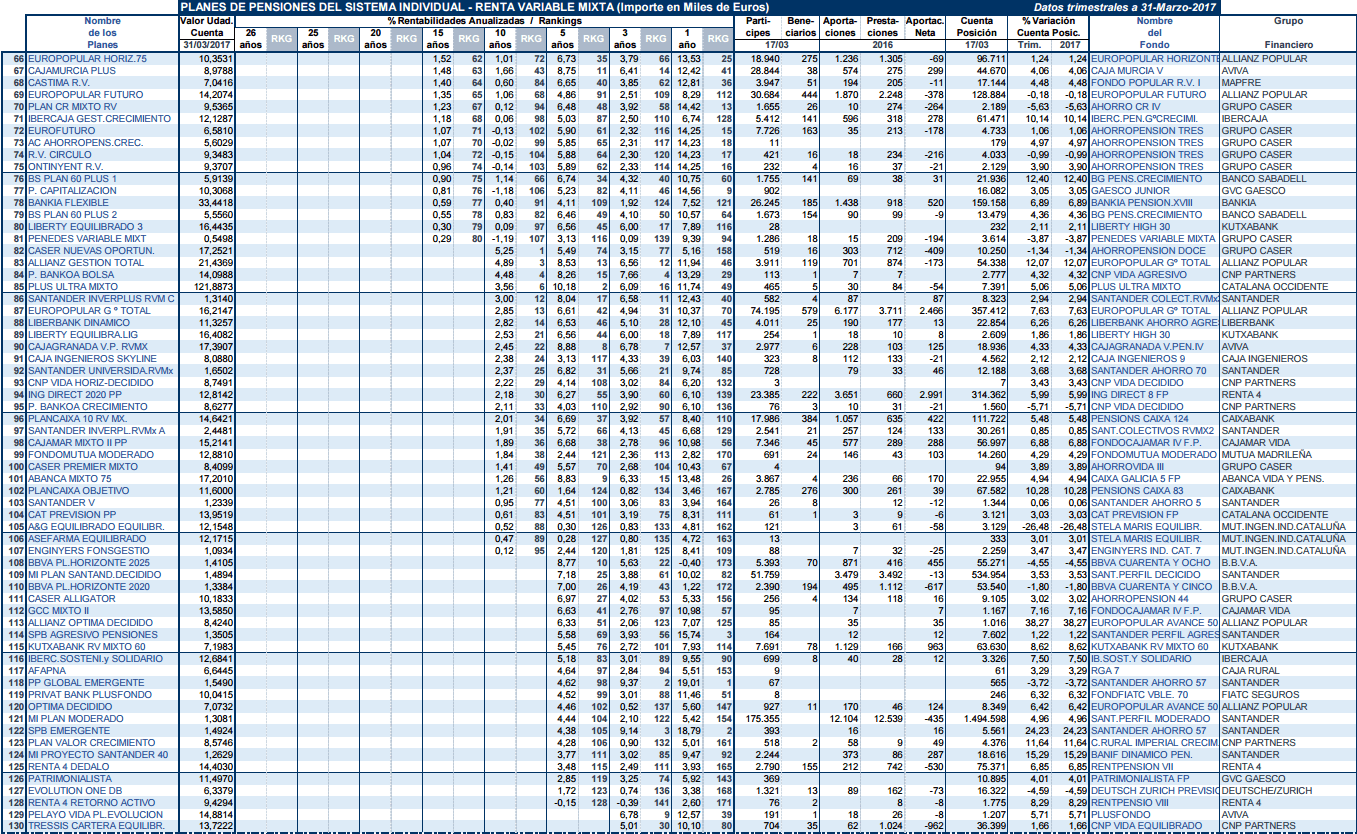Select plan name 'SANTANDER INVERPLUS RVM C'
Viewport: 1357px width, 834px height.
(102, 299)
